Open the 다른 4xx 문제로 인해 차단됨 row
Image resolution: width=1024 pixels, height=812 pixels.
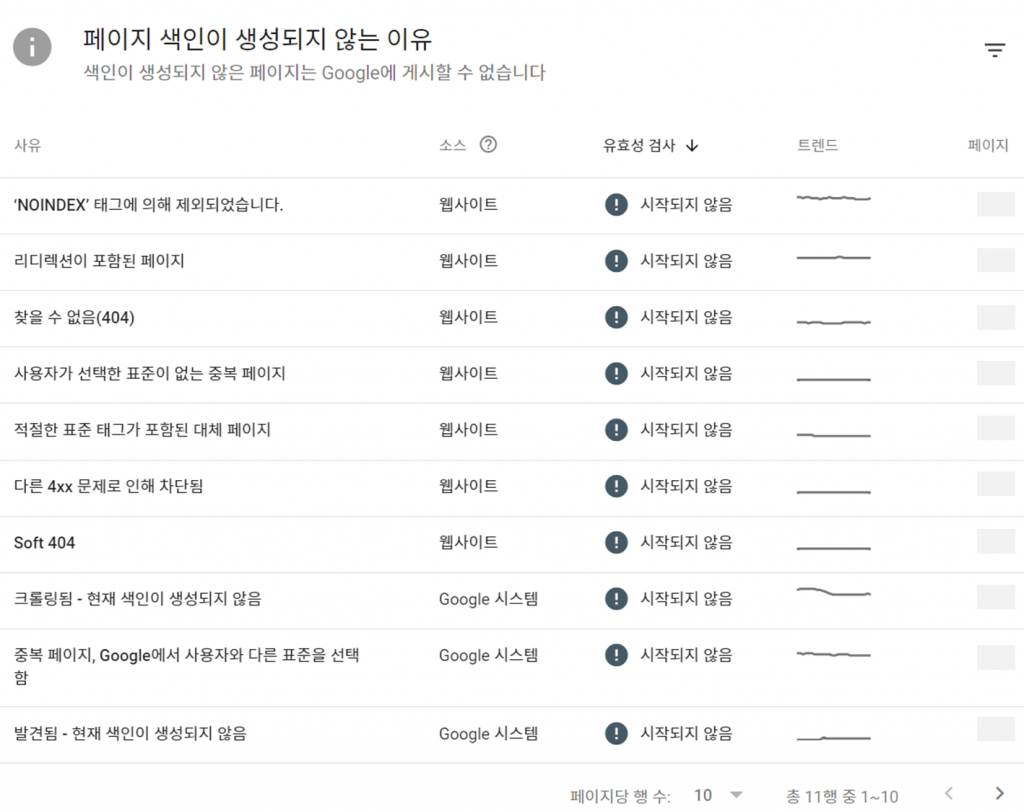tap(110, 487)
